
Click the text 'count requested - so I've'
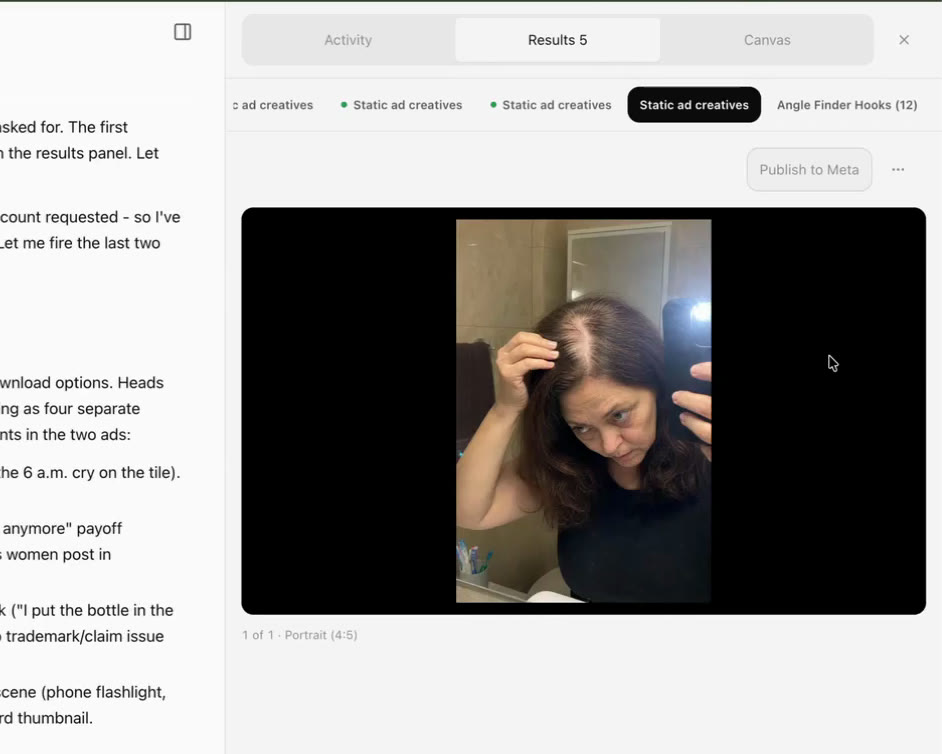point(90,217)
